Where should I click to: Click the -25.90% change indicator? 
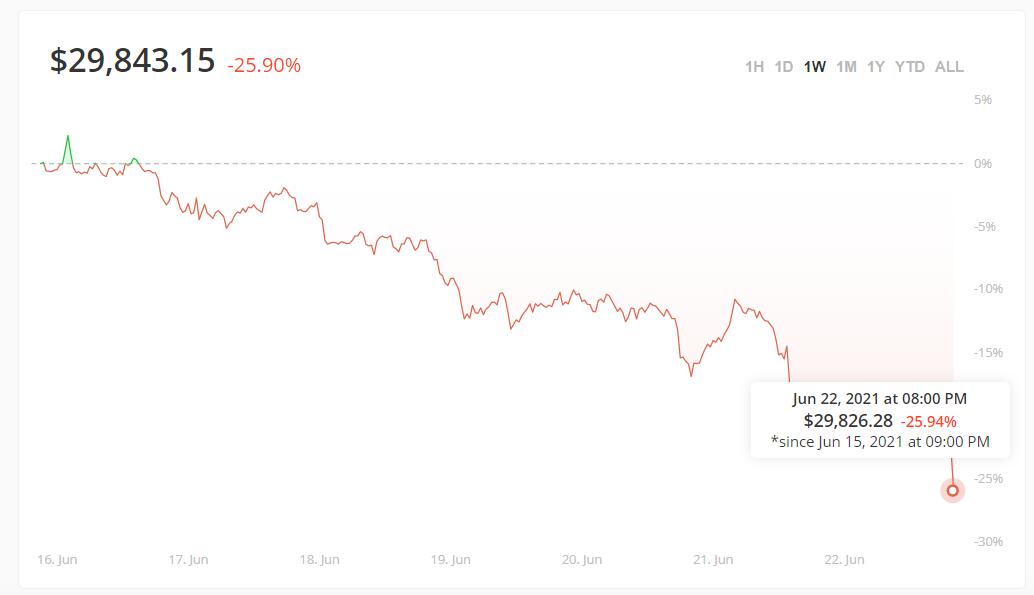click(264, 66)
